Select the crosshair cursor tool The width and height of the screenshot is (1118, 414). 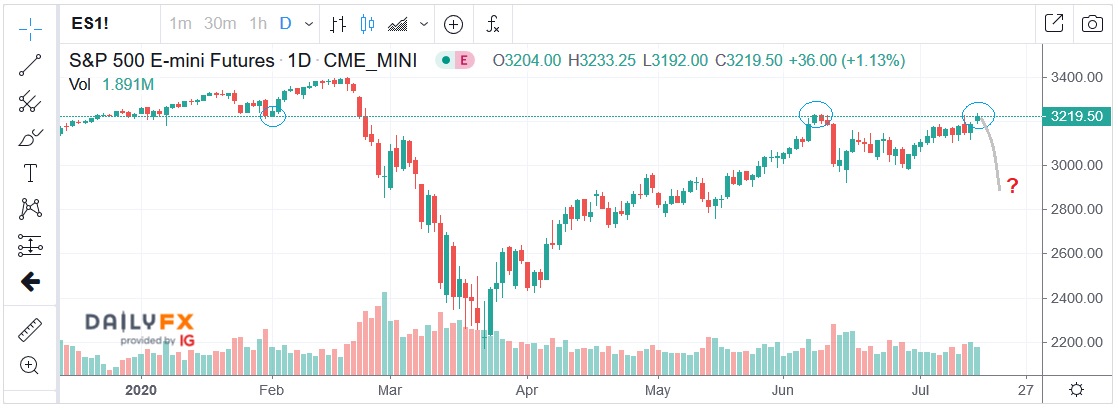(x=30, y=26)
